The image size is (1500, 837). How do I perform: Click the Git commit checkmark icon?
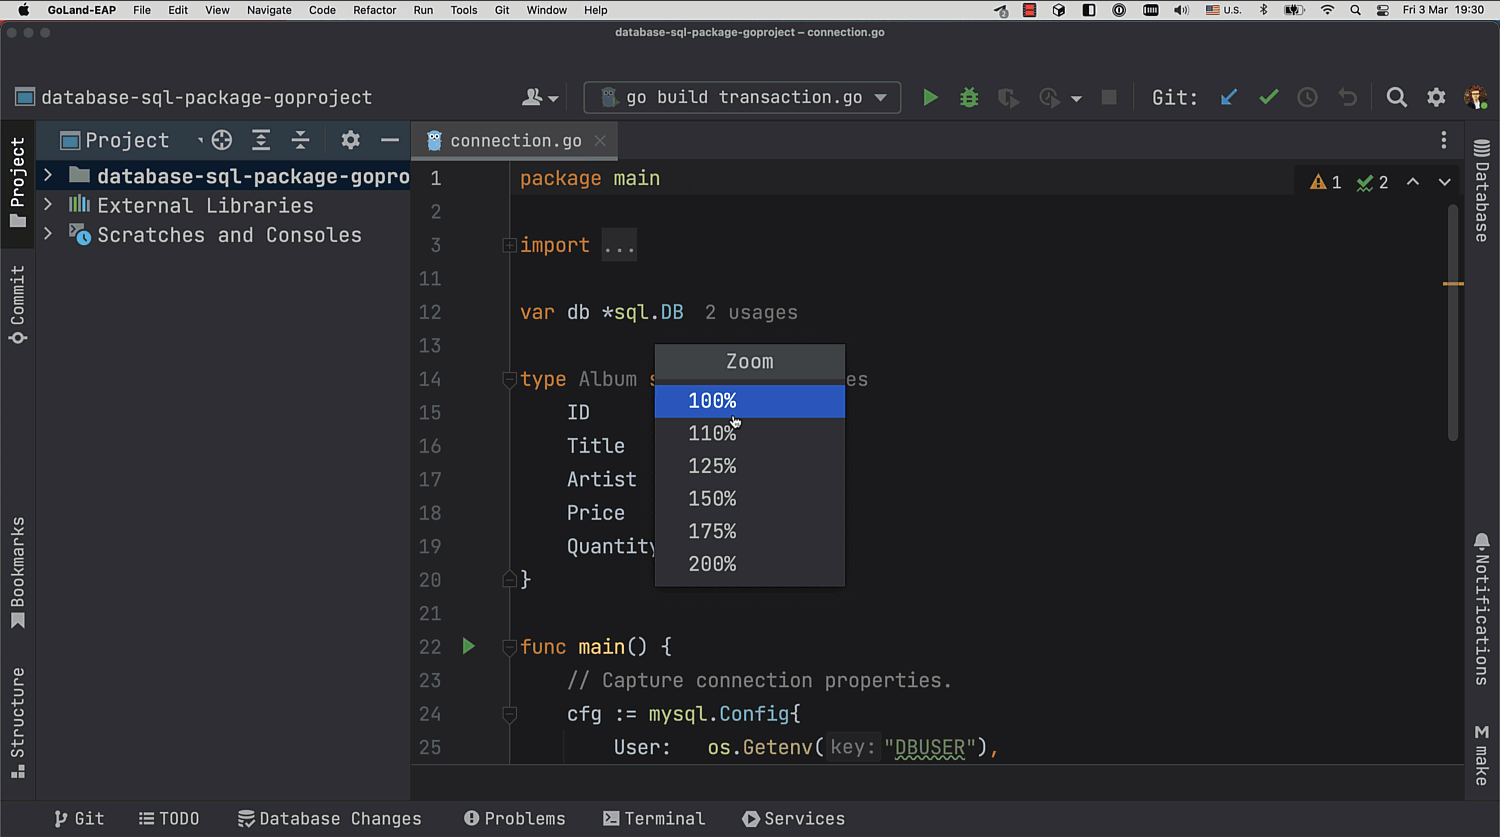[x=1268, y=97]
